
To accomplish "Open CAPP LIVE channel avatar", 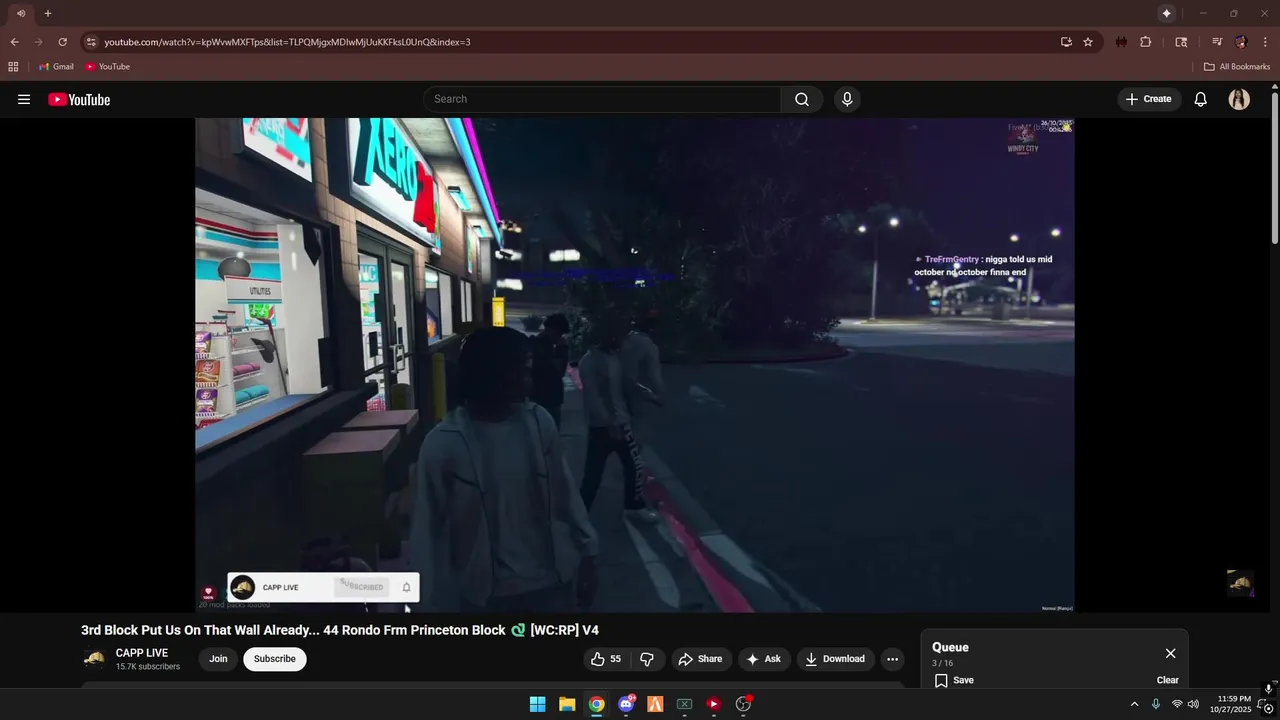I will click(94, 659).
